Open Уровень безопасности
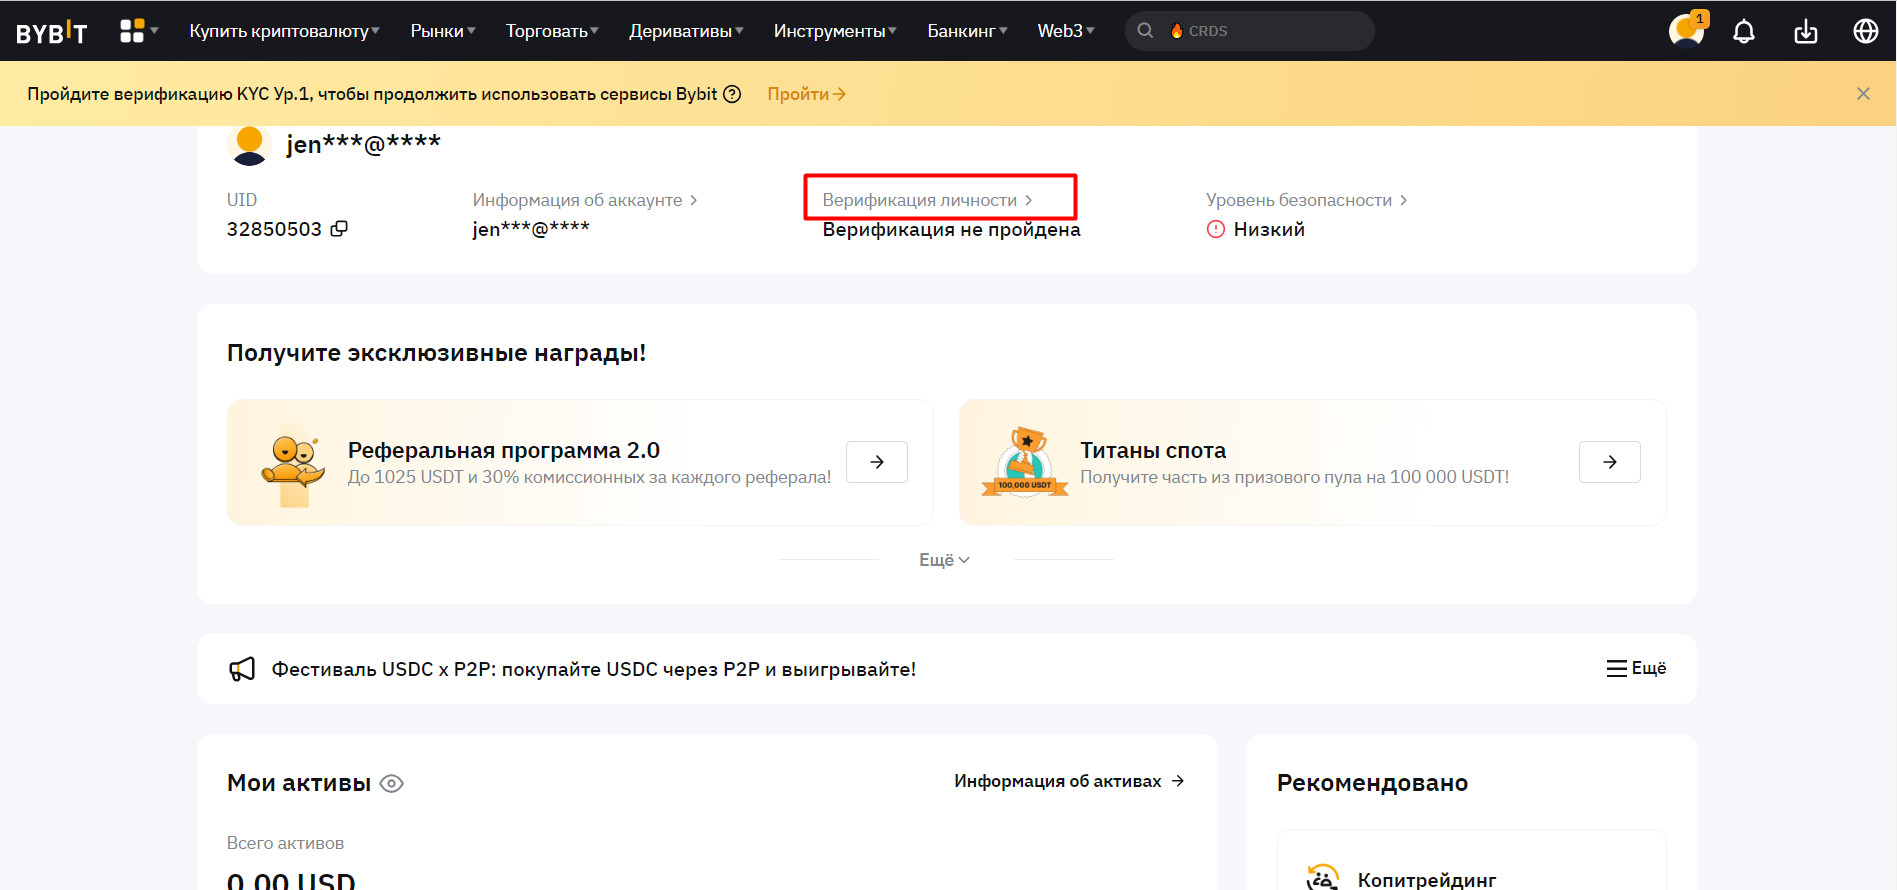The width and height of the screenshot is (1897, 890). [x=1306, y=200]
